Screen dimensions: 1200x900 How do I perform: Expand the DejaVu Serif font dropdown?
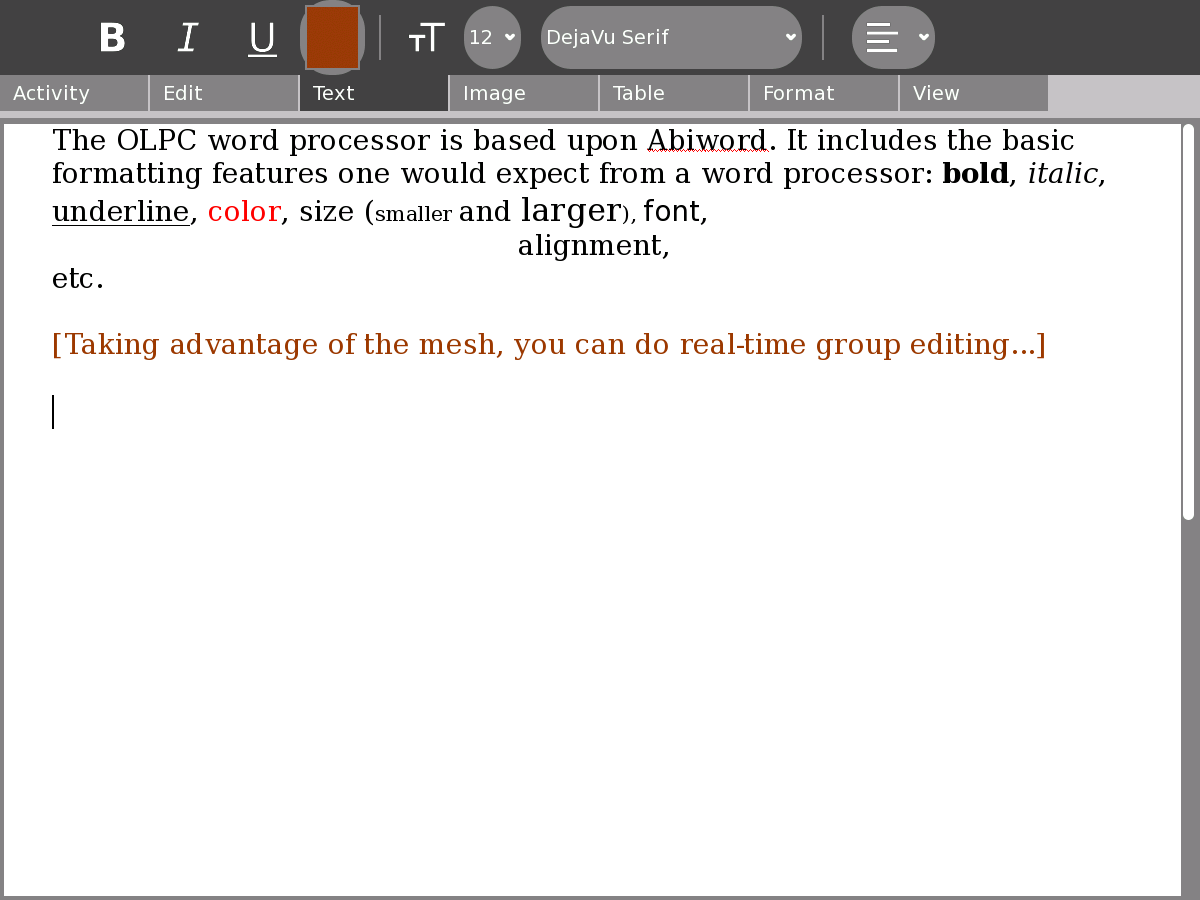click(671, 38)
